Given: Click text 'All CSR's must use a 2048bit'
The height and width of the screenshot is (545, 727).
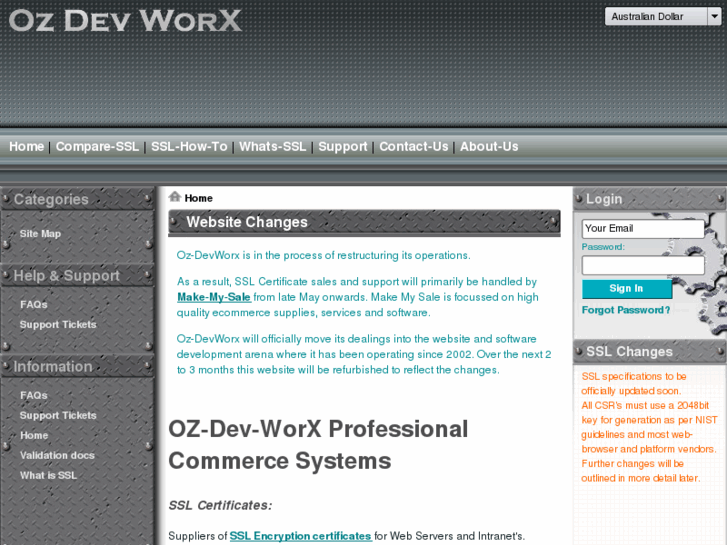Looking at the screenshot, I should click(x=645, y=405).
